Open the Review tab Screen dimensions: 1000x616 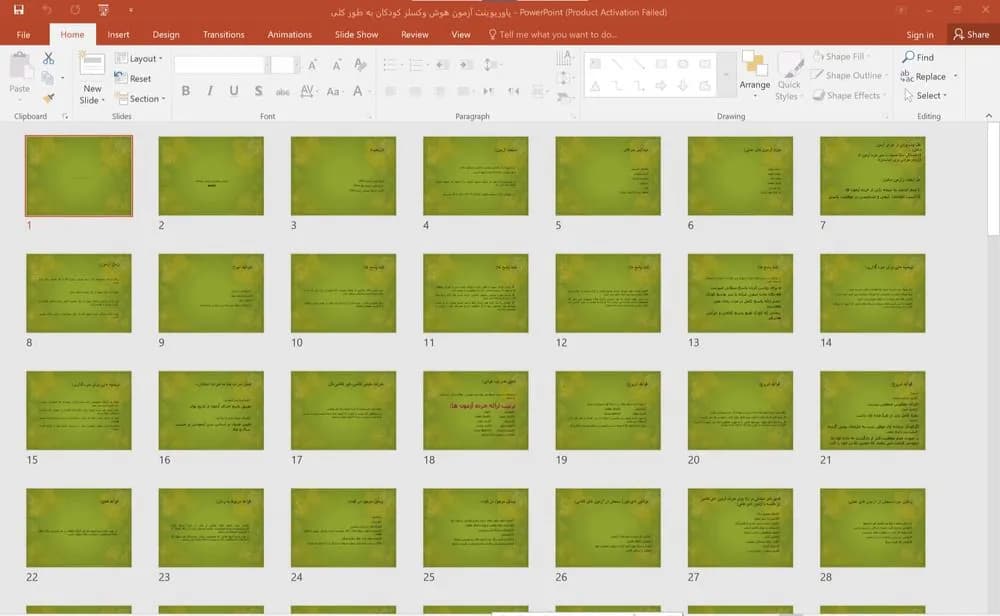pyautogui.click(x=415, y=34)
